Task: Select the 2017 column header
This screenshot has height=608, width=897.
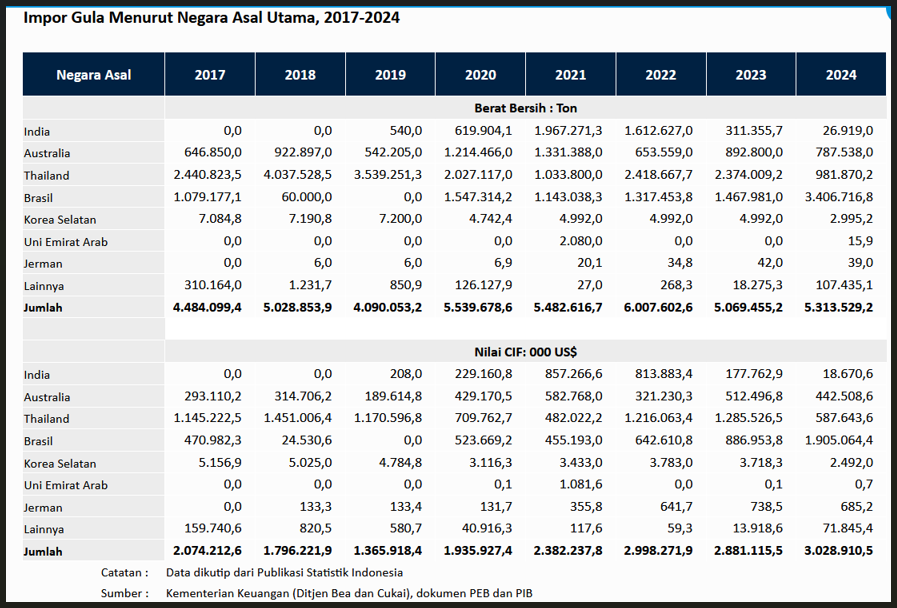Action: tap(210, 75)
